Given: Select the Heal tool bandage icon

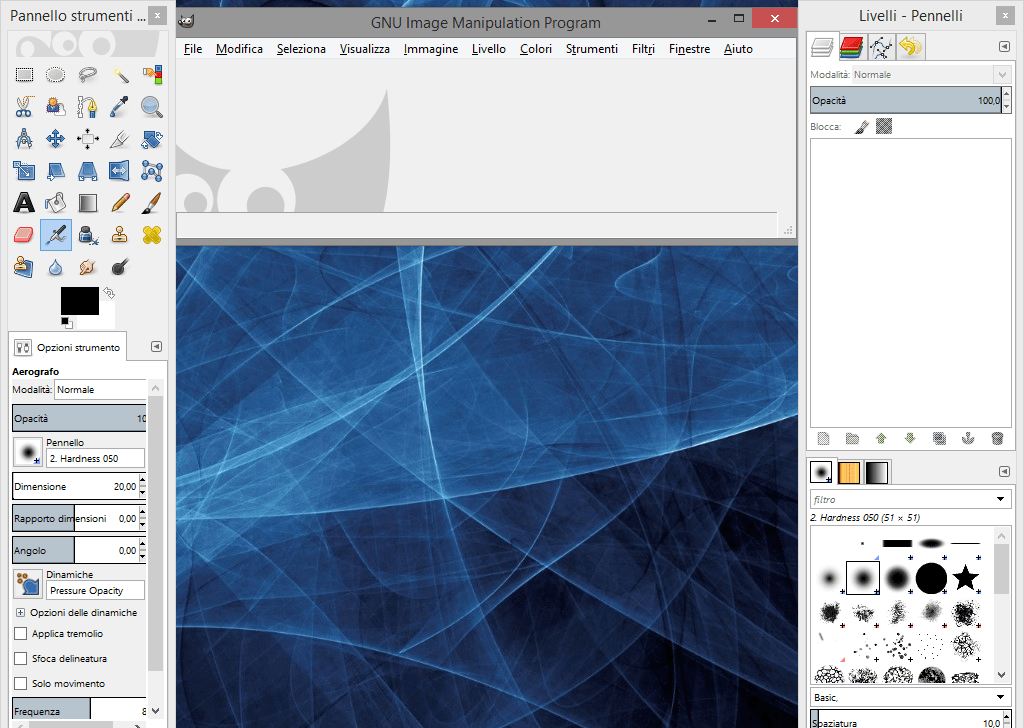Looking at the screenshot, I should click(x=151, y=235).
